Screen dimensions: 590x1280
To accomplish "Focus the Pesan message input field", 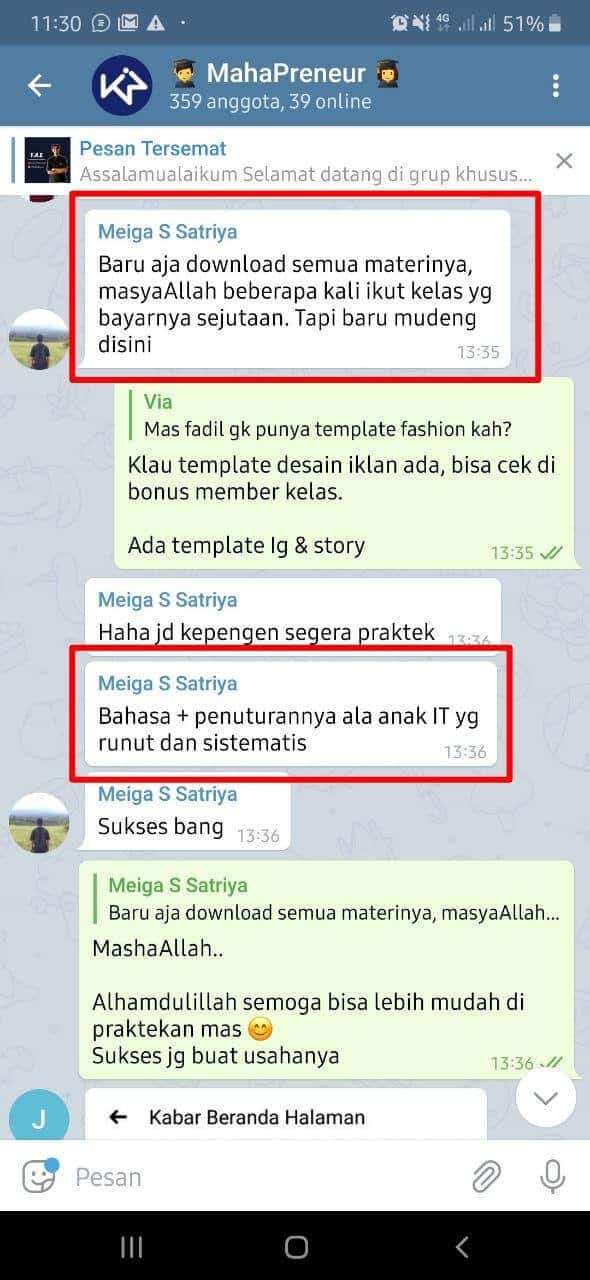I will [265, 1177].
